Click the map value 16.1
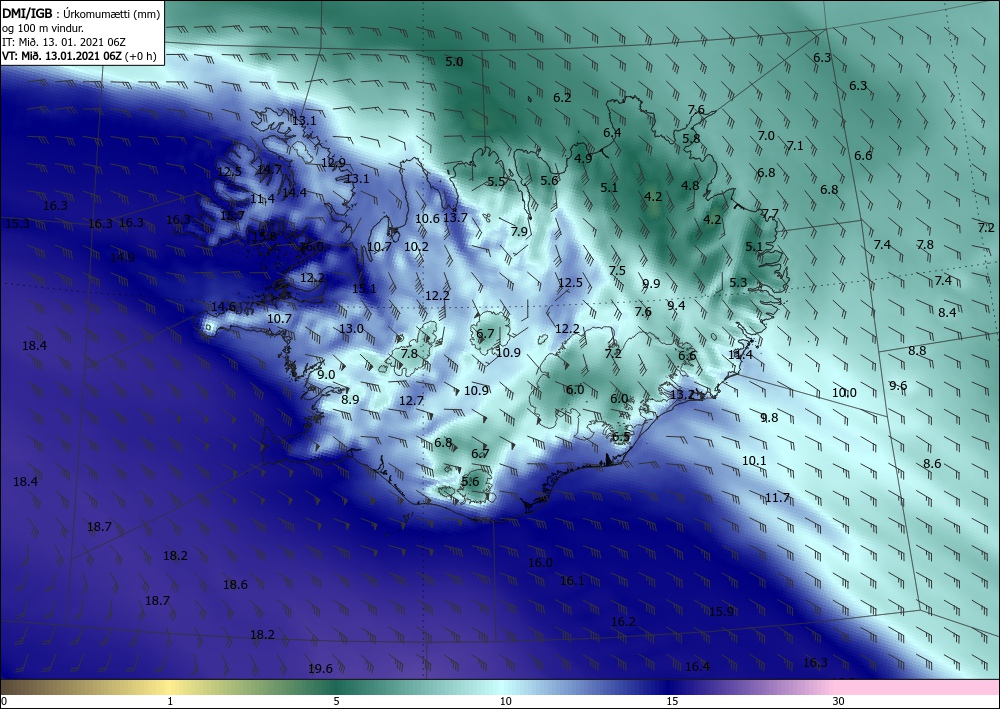 [x=572, y=581]
